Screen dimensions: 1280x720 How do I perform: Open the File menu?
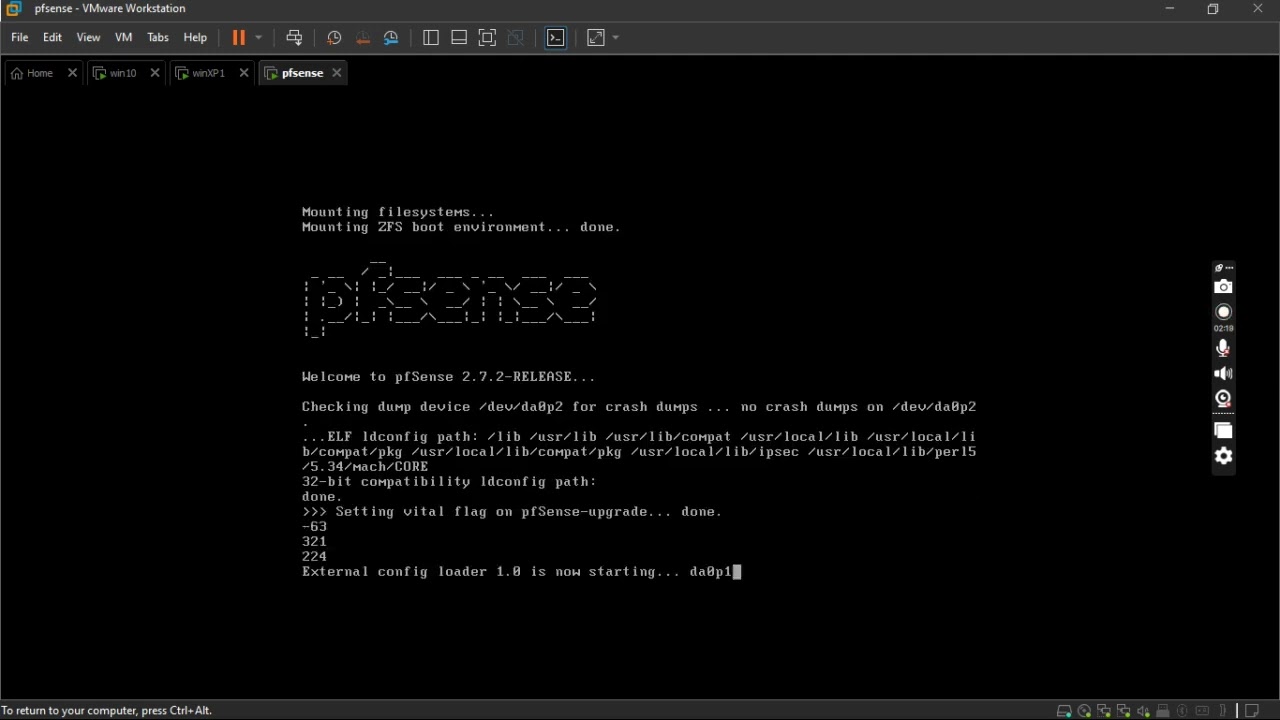point(19,38)
